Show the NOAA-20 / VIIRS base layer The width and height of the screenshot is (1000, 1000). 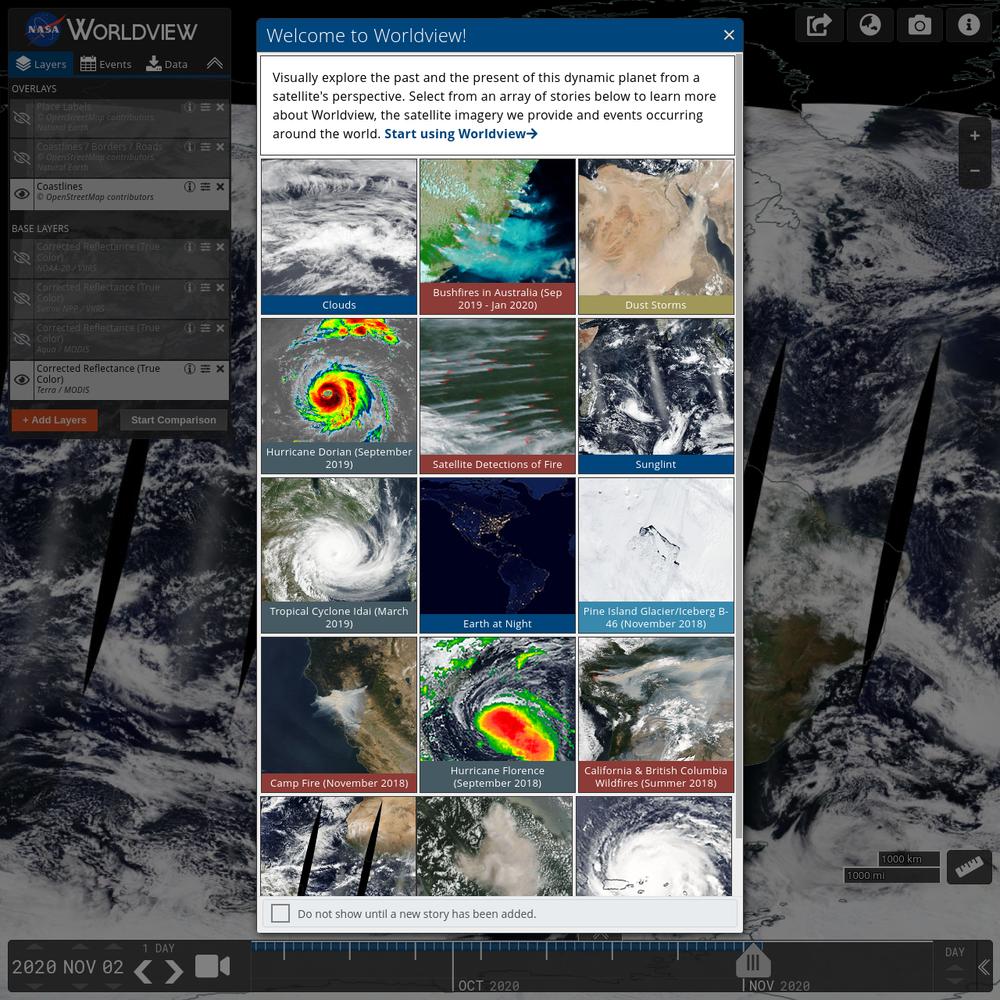22,258
